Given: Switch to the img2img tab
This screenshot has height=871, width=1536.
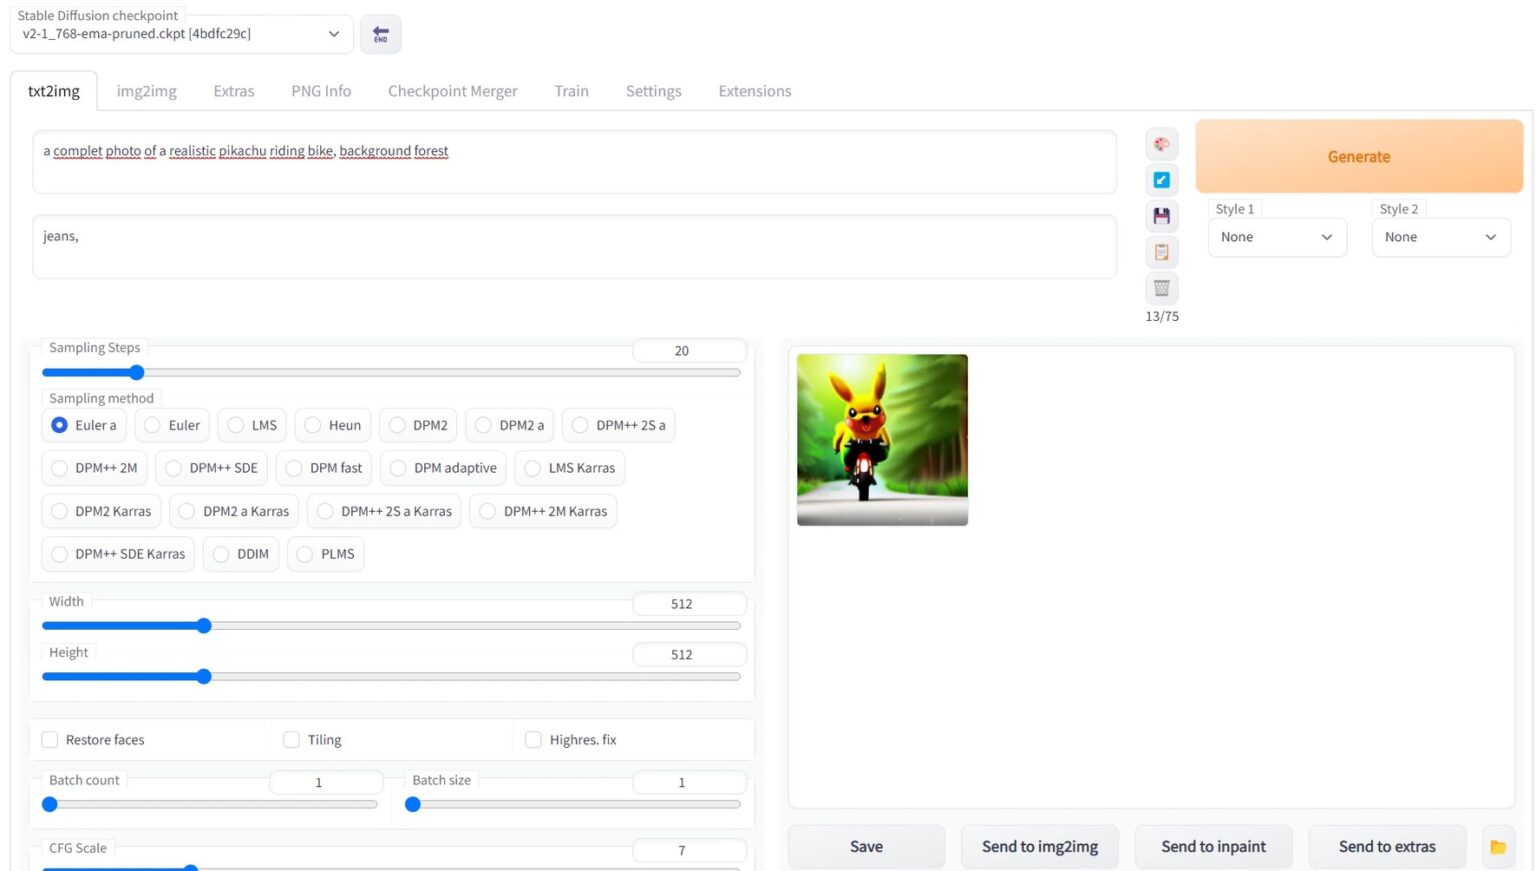Looking at the screenshot, I should click(x=147, y=91).
